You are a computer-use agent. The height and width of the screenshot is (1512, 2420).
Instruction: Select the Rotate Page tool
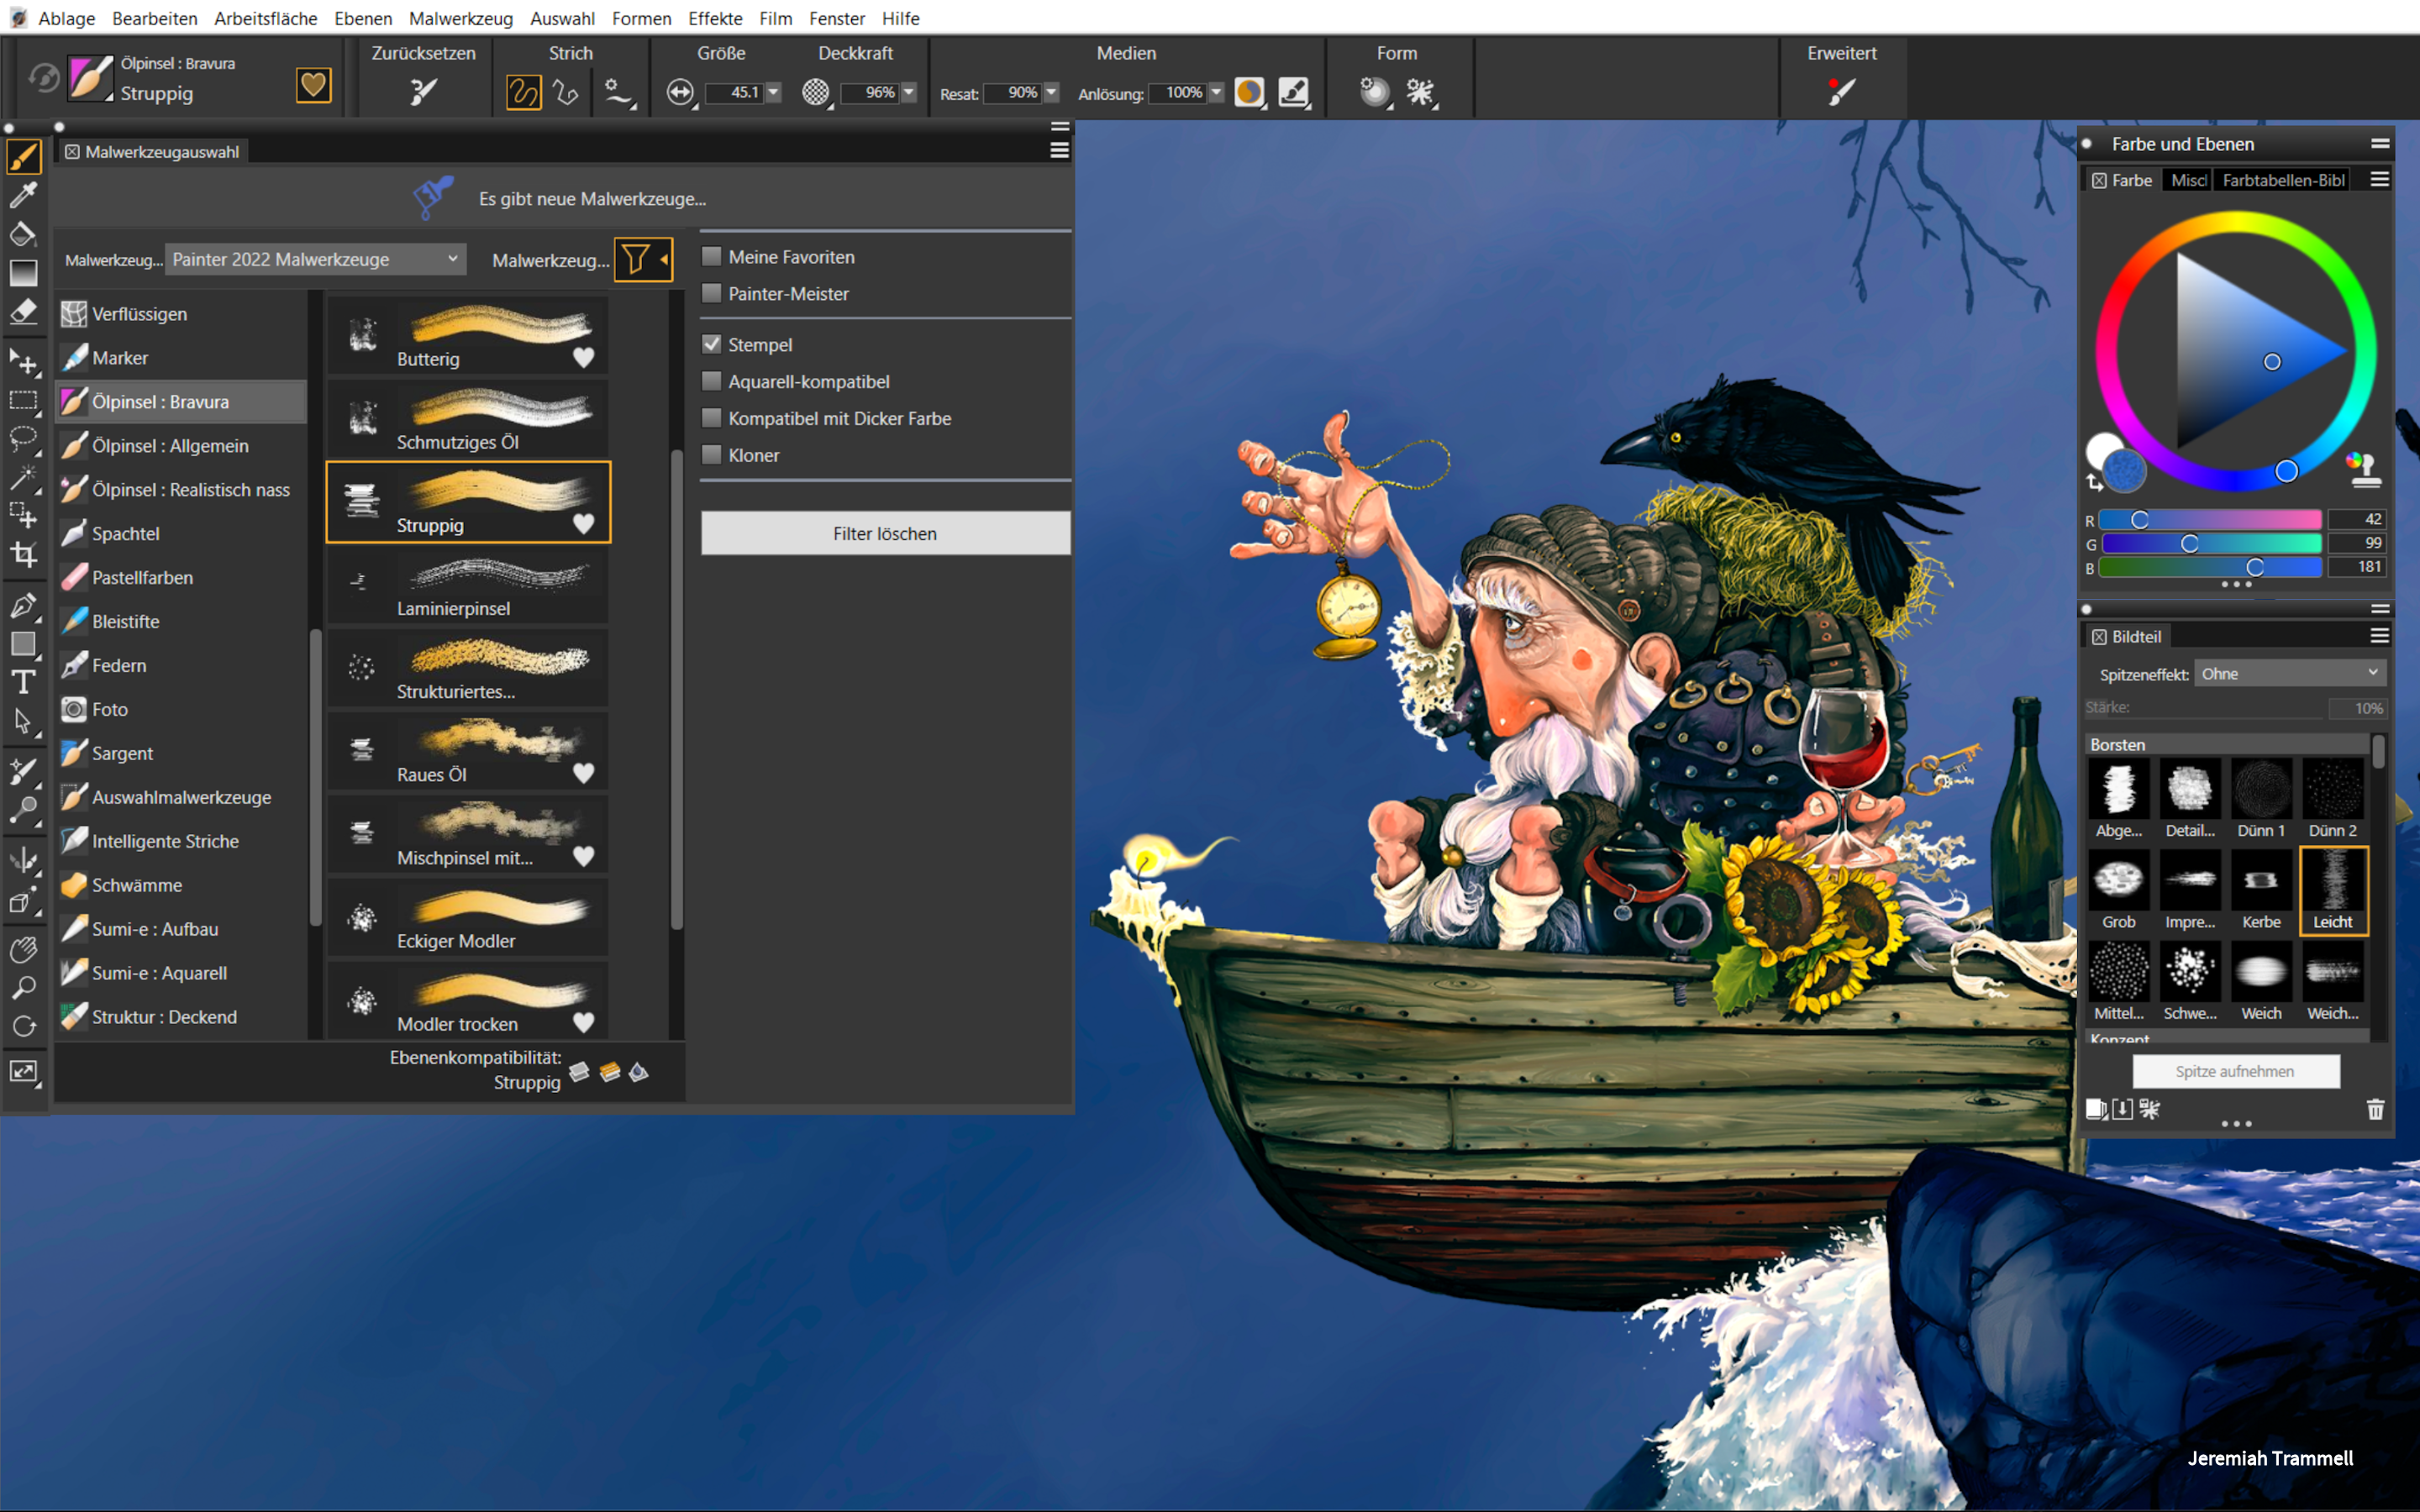click(x=24, y=1027)
